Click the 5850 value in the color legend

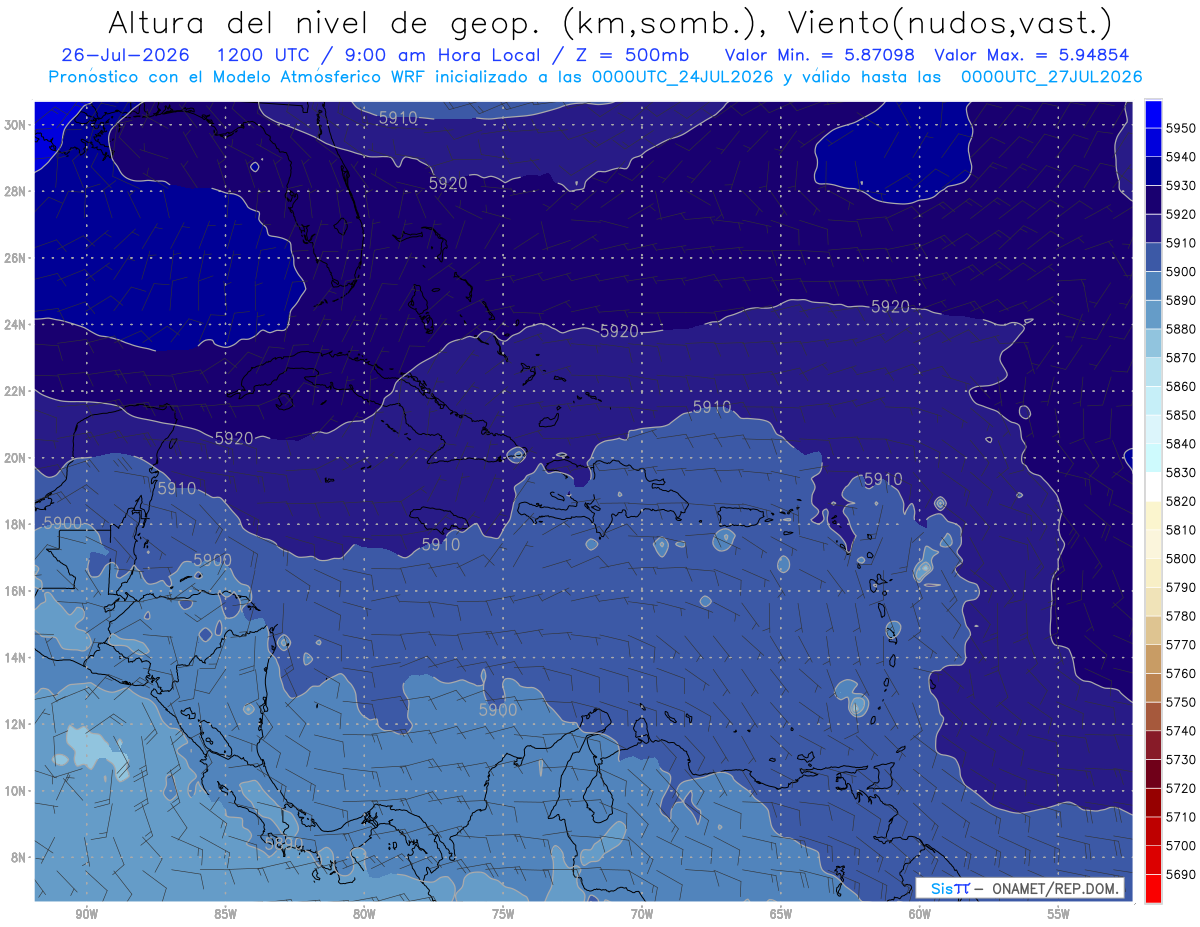pos(1181,415)
